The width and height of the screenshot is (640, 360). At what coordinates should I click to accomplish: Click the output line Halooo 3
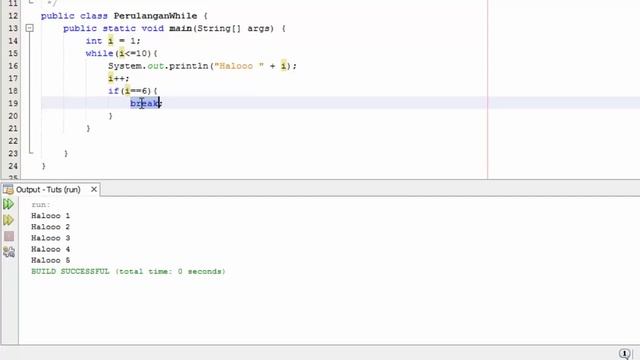tap(50, 238)
